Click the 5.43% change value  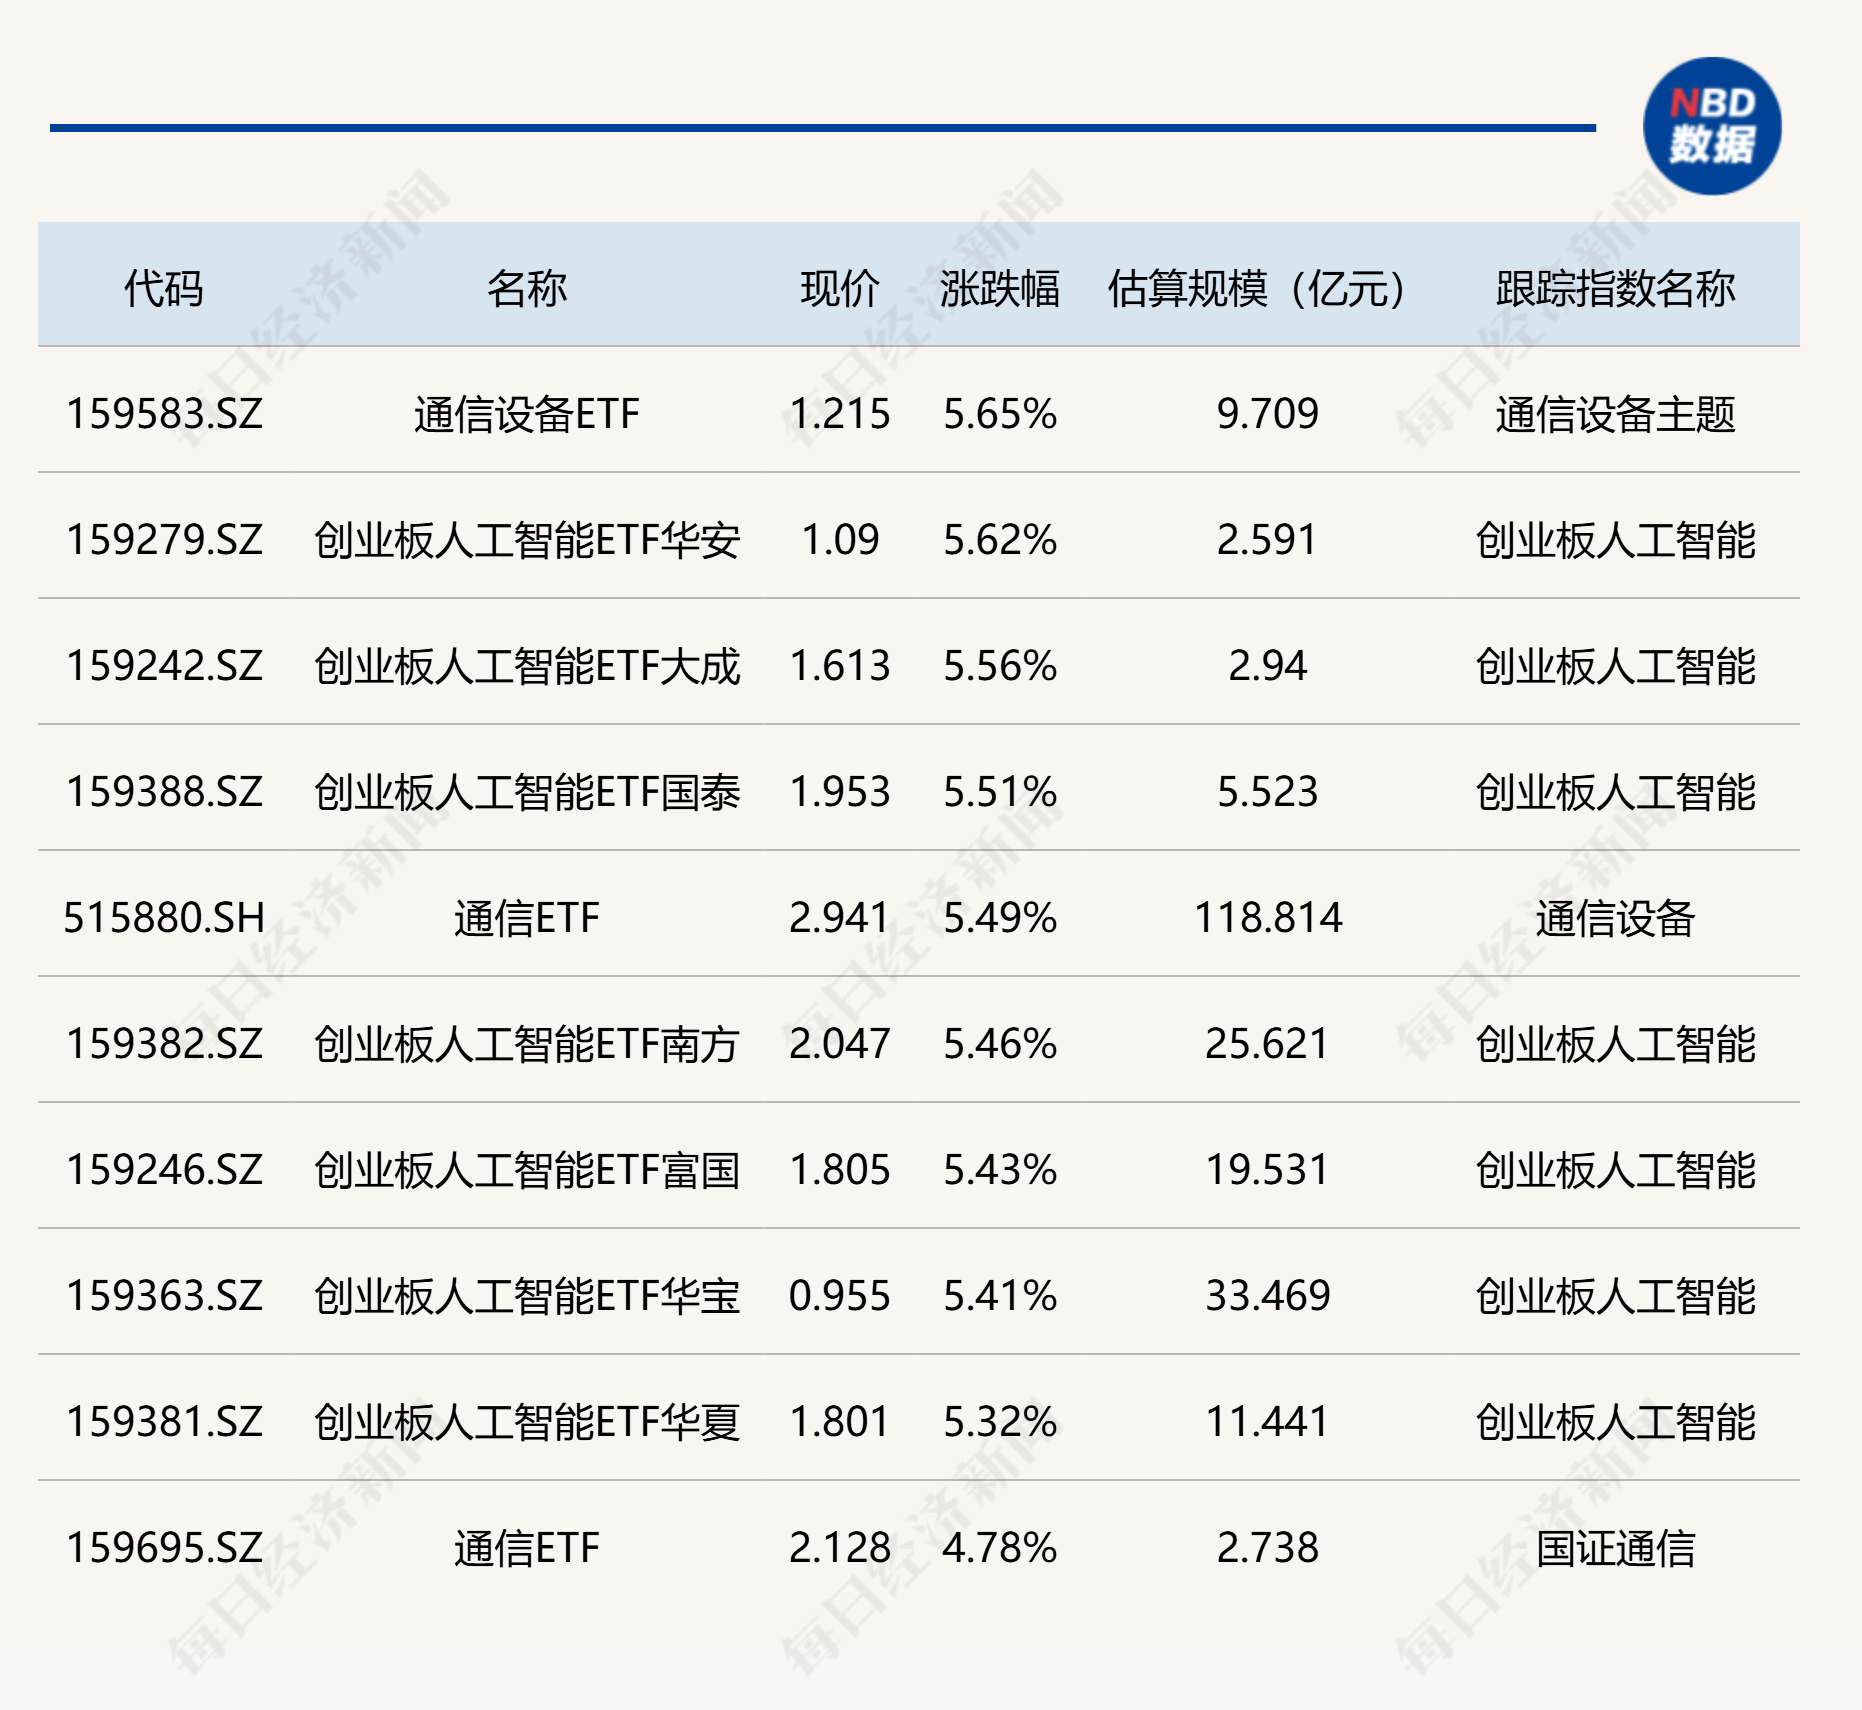tap(999, 1170)
